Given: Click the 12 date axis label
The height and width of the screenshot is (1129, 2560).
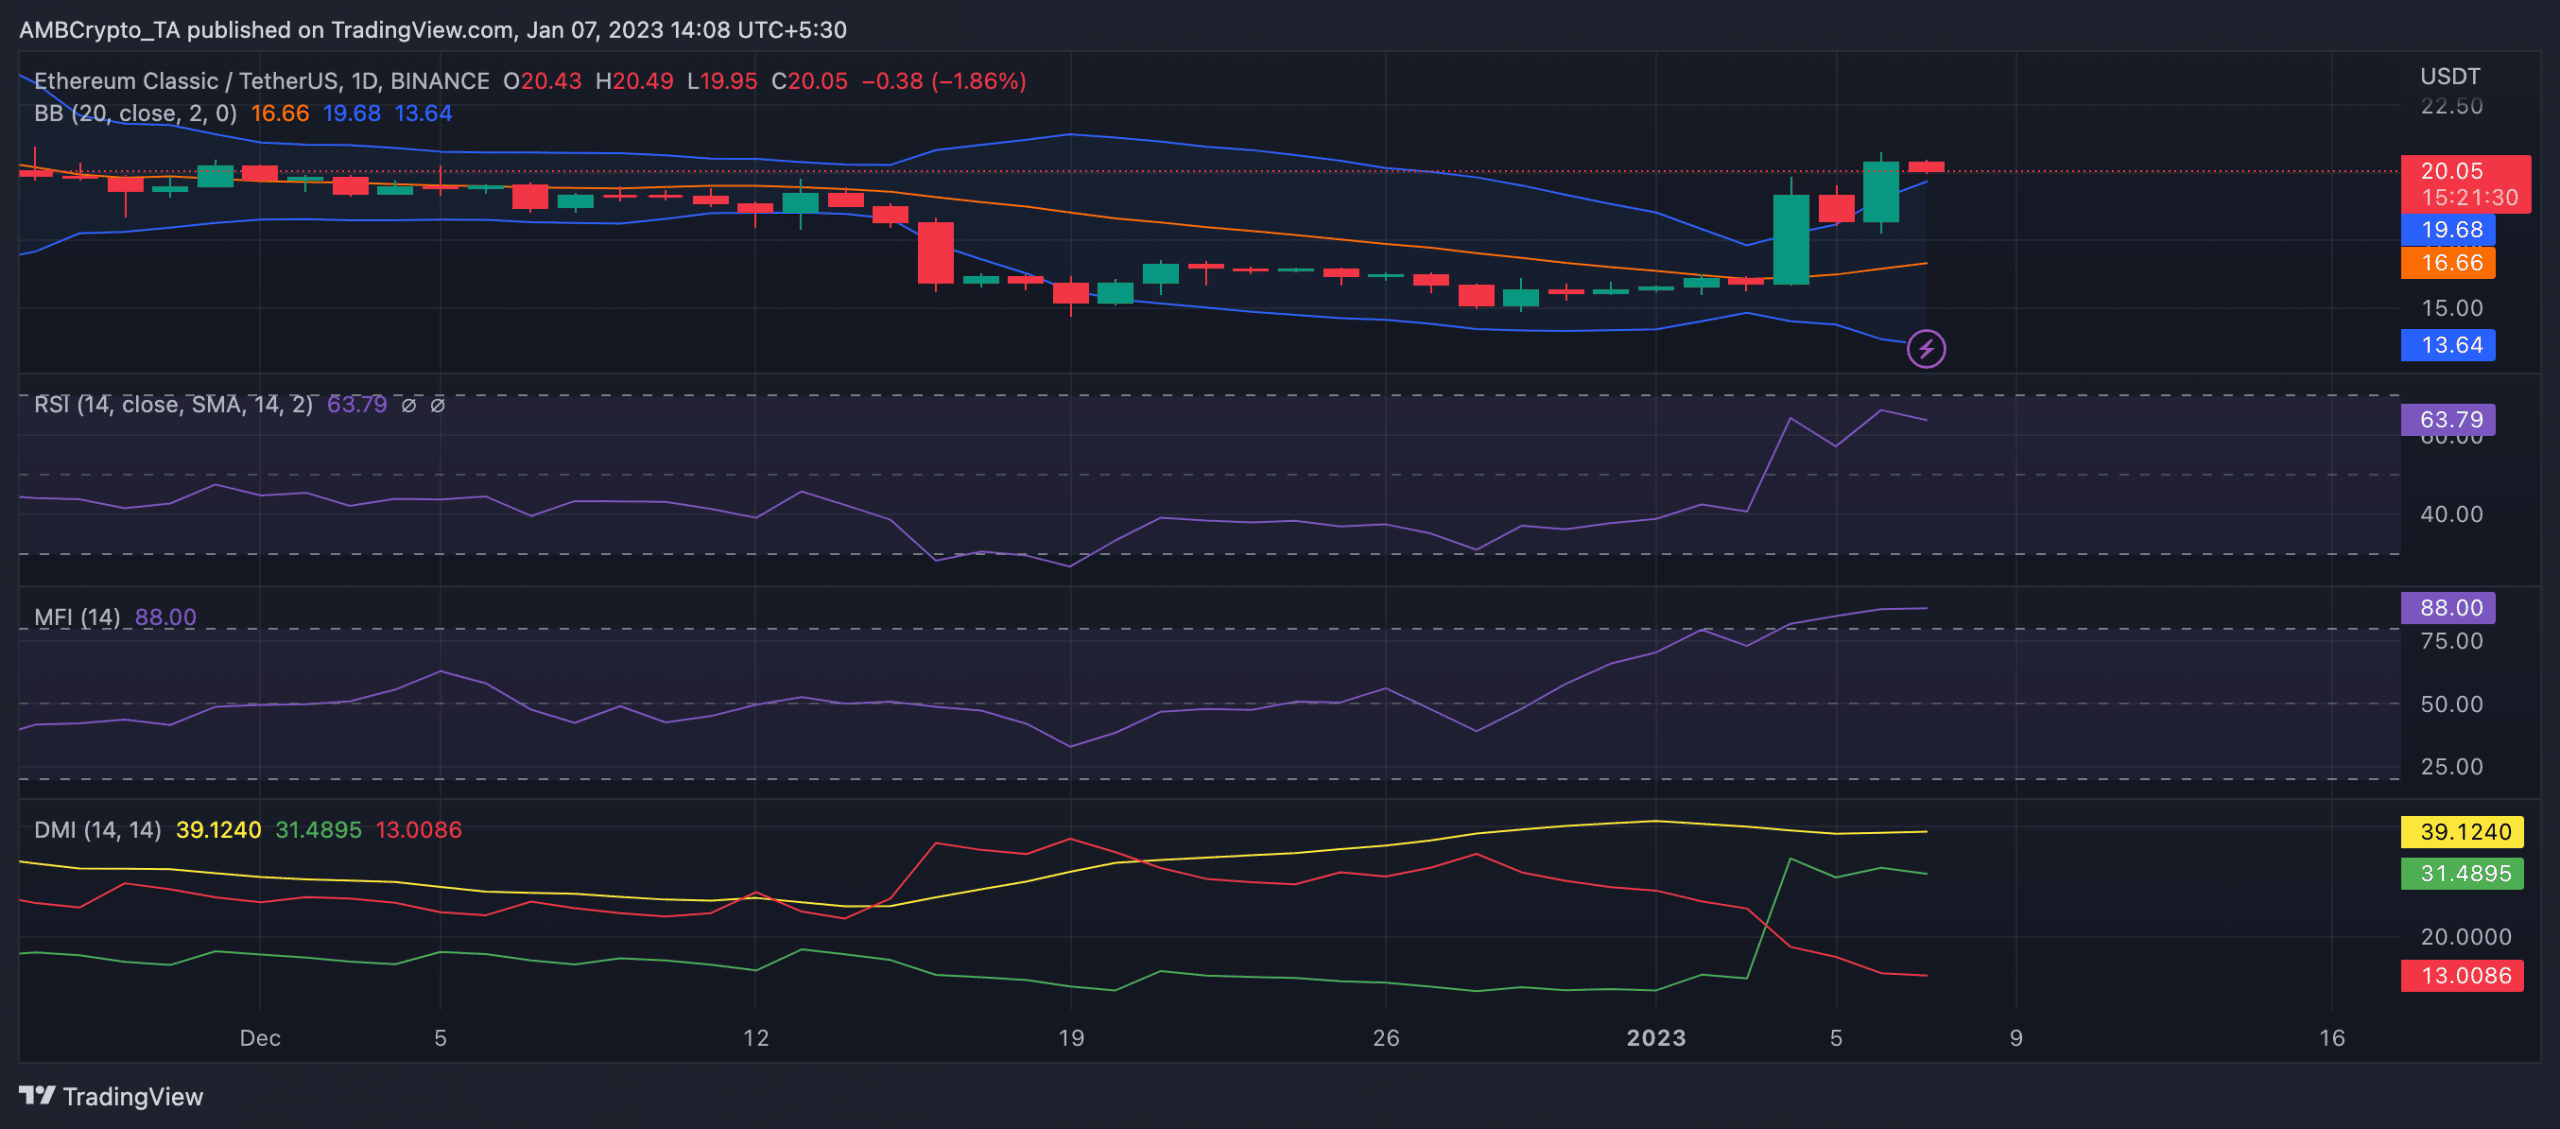Looking at the screenshot, I should 756,1038.
